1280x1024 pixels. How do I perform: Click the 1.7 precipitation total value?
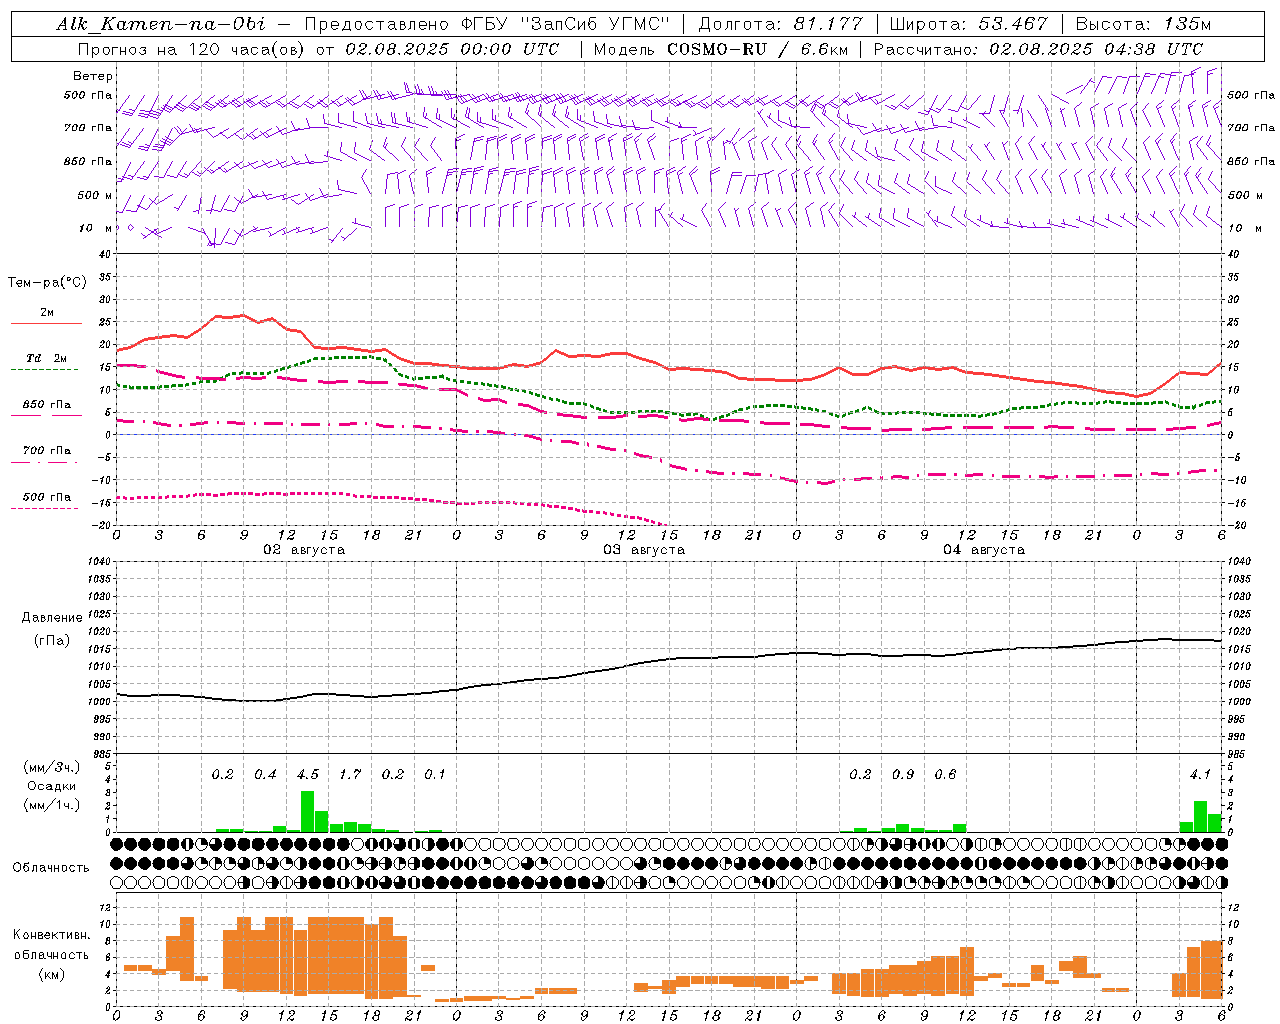point(350,775)
